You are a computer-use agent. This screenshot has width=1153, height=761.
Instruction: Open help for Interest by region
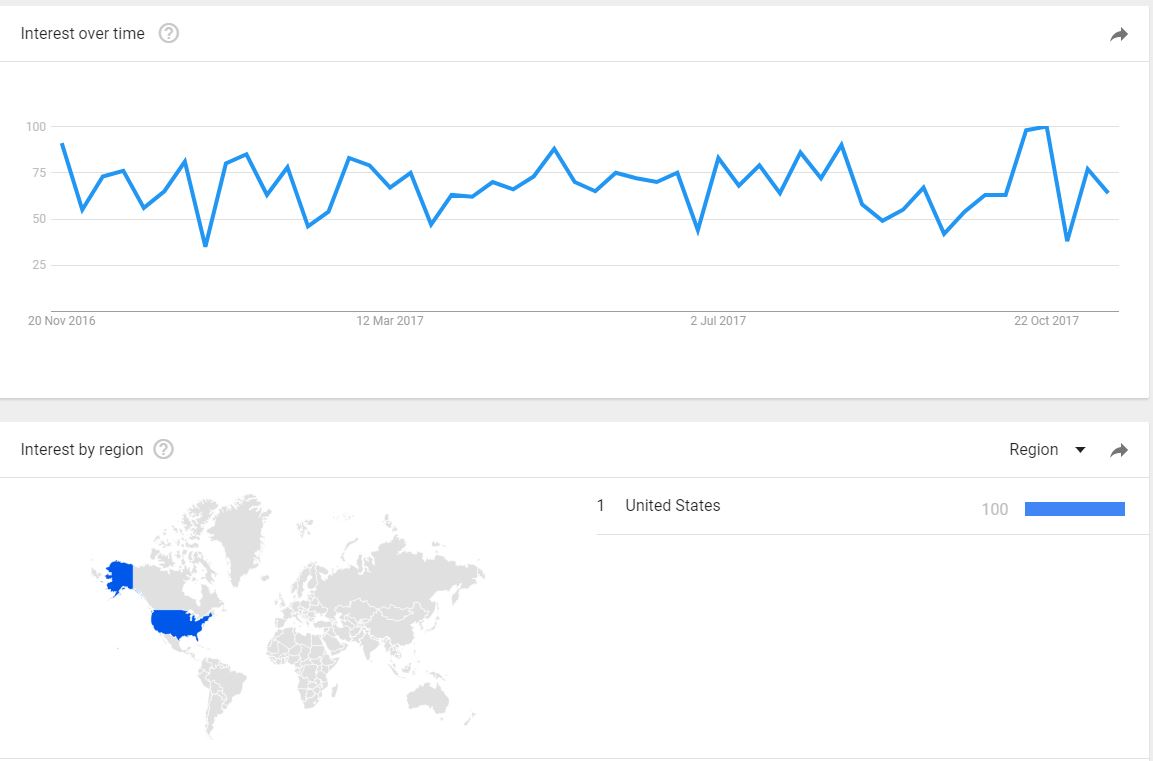163,449
